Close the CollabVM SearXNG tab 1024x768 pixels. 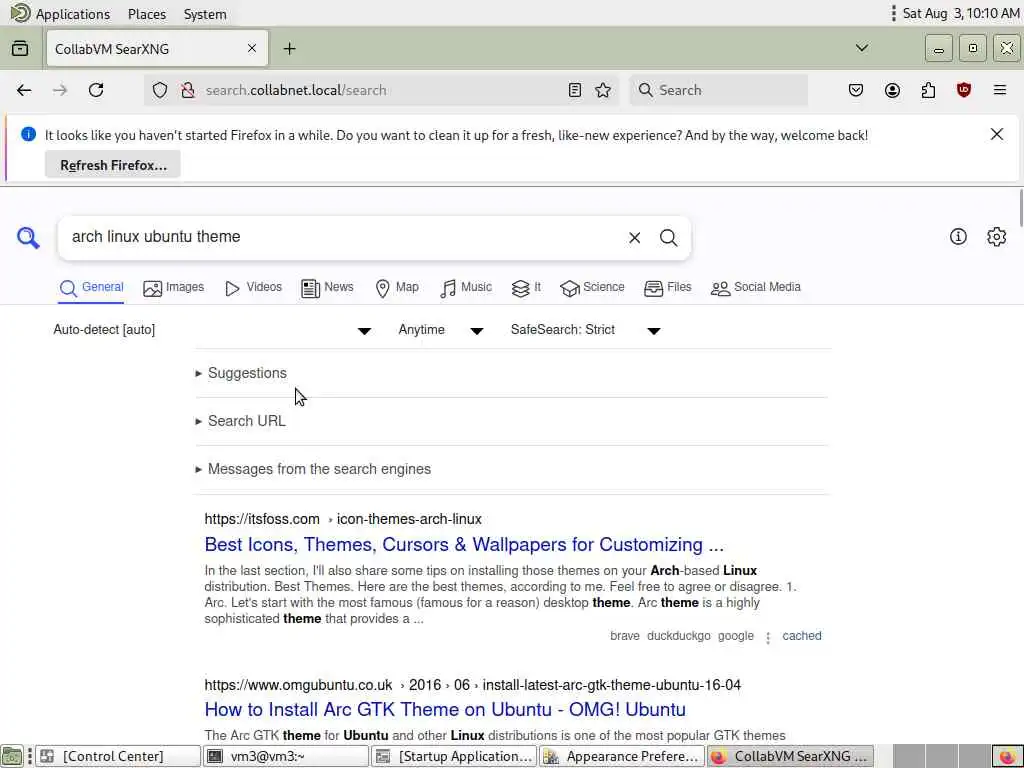click(251, 48)
